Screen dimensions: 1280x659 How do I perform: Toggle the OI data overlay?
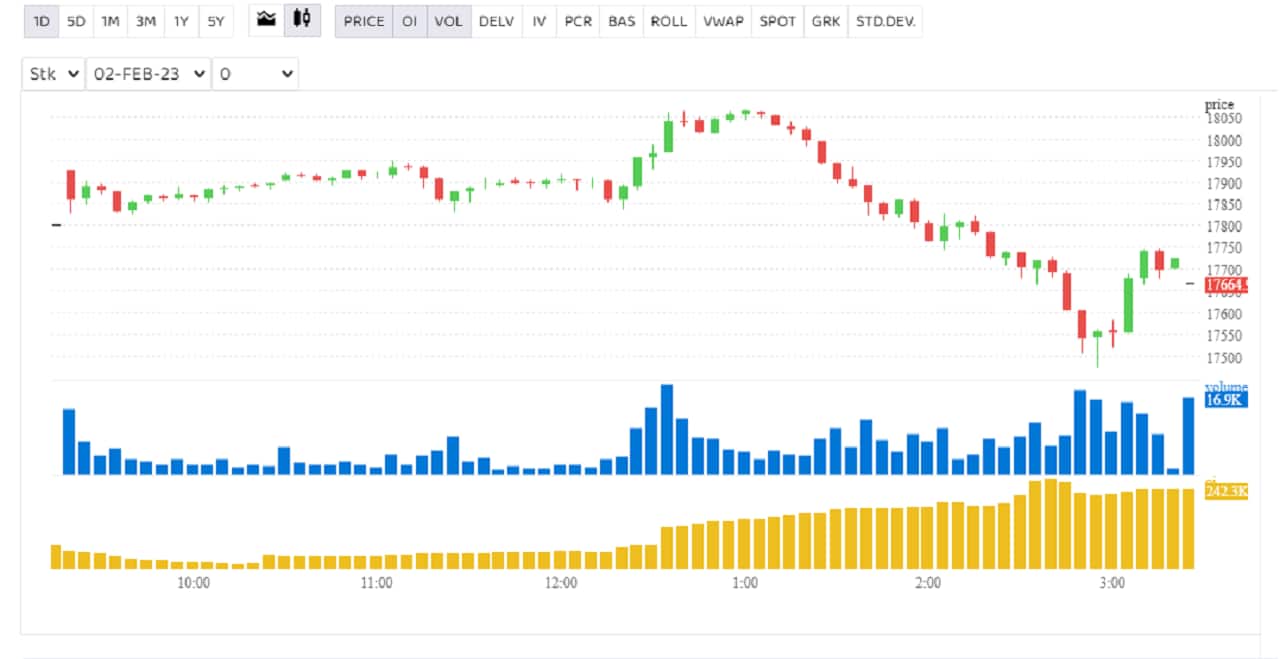click(411, 20)
